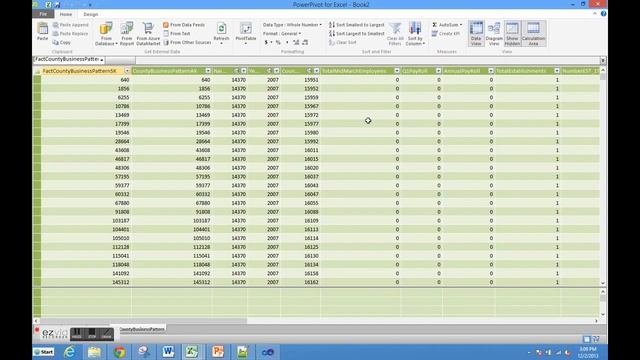Expand the formula bar
Screen dimensions: 640x360
tap(603, 60)
